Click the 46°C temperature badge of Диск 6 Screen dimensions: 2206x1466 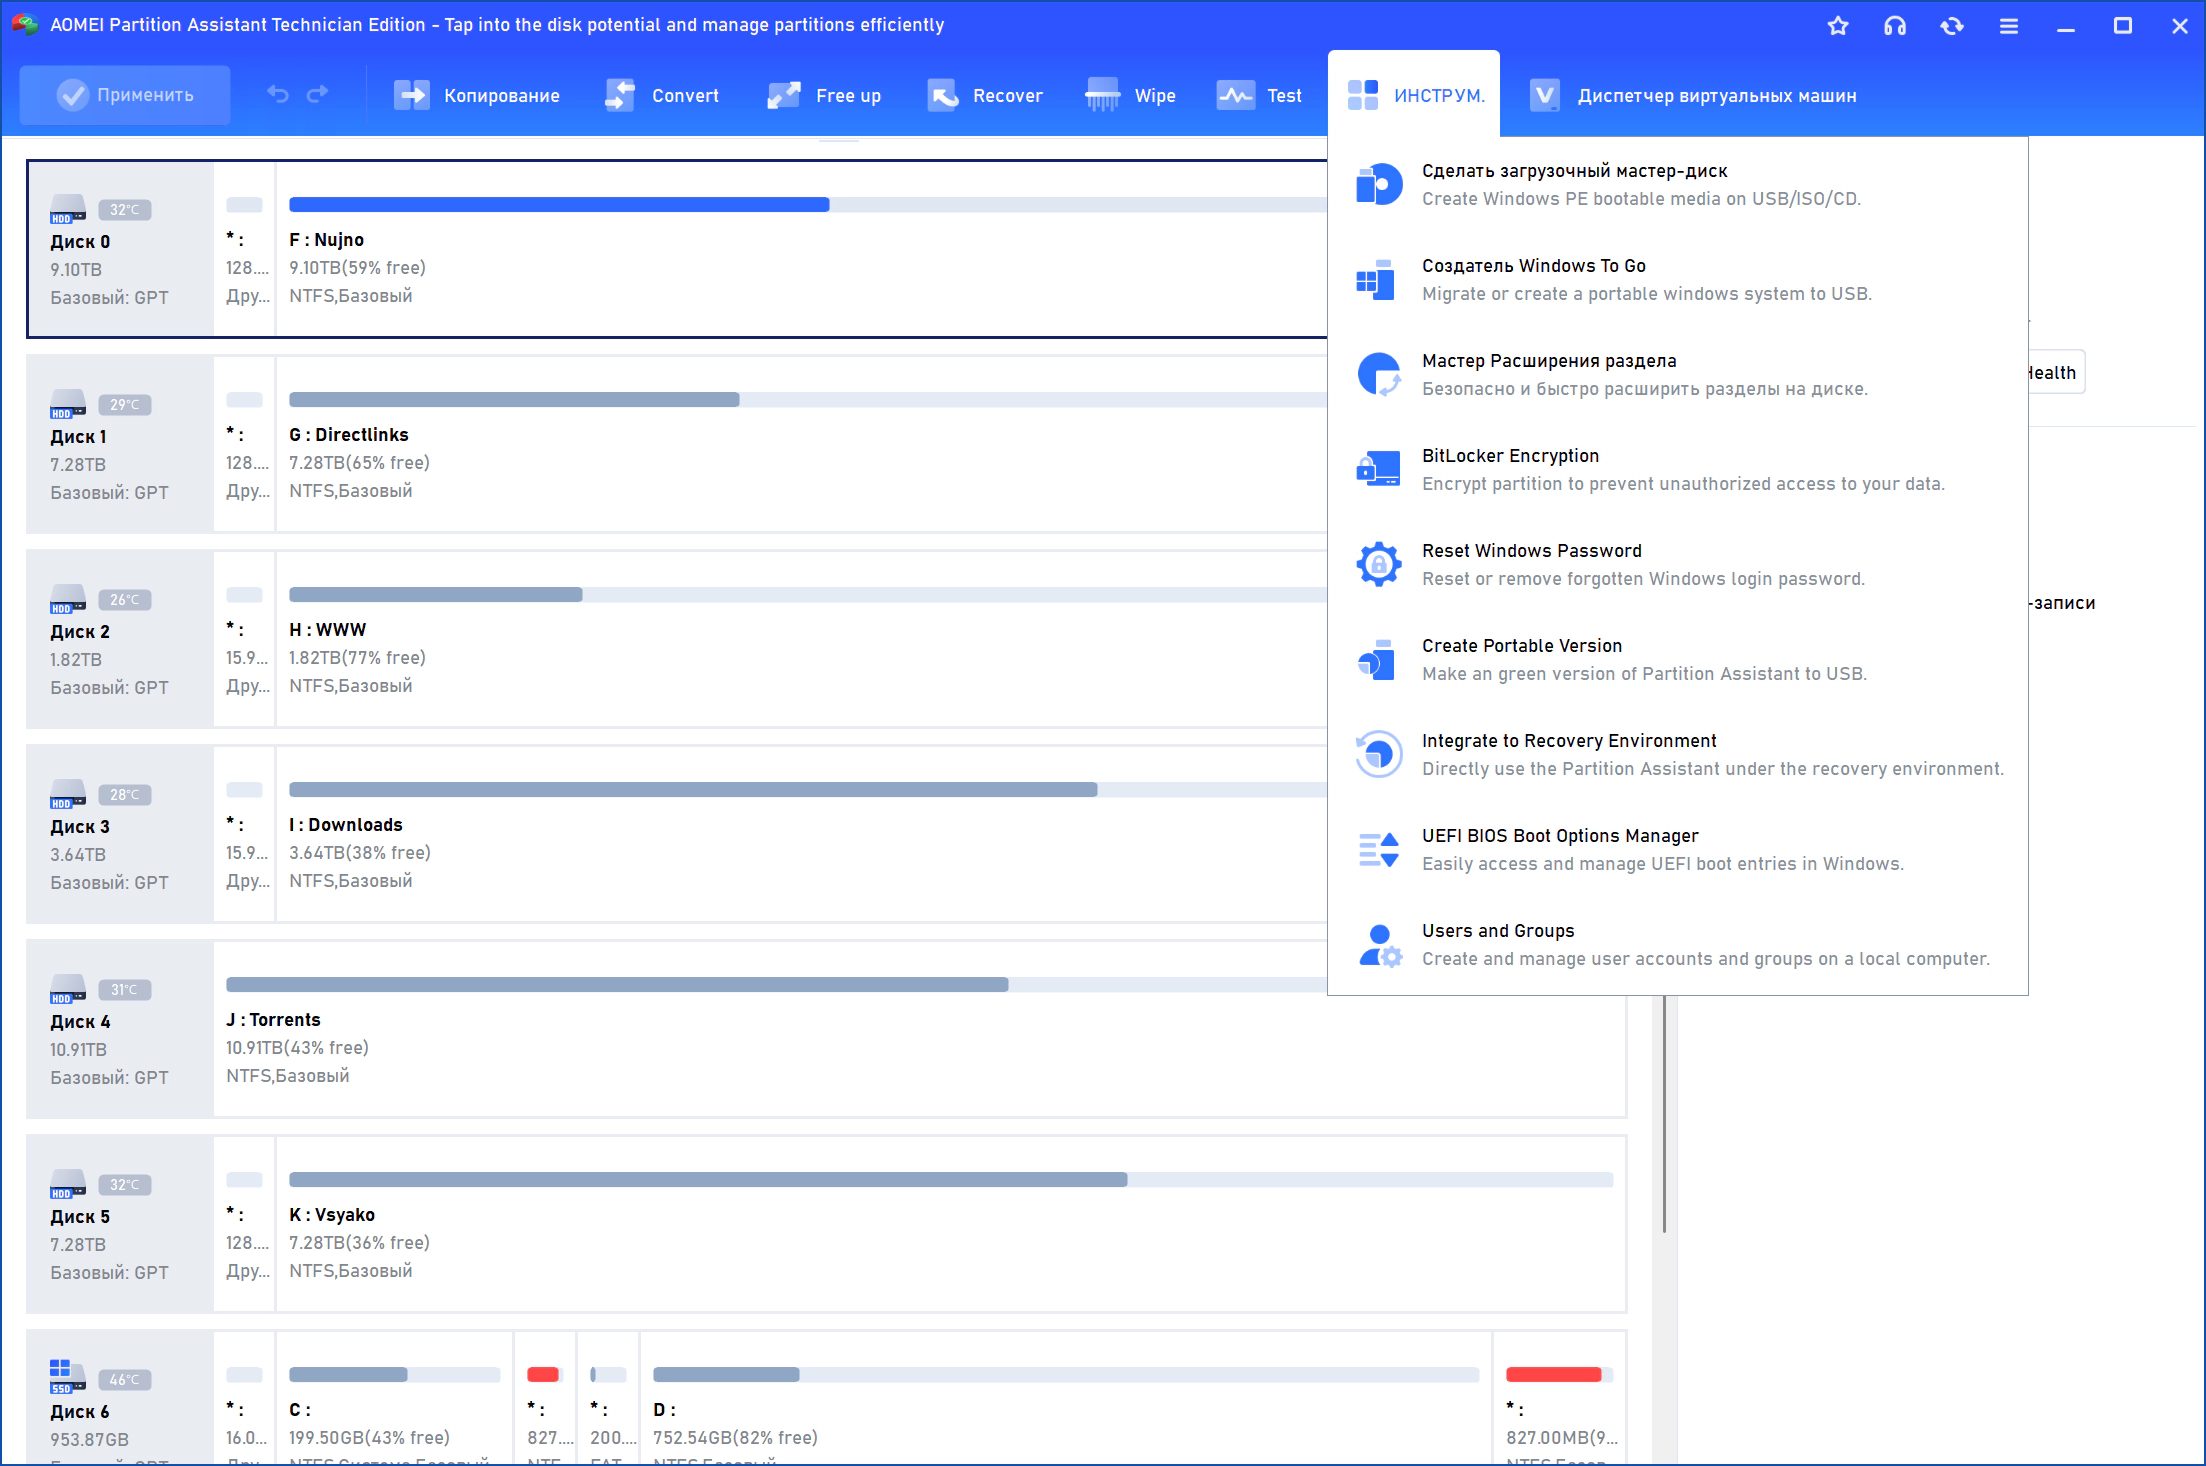[125, 1380]
